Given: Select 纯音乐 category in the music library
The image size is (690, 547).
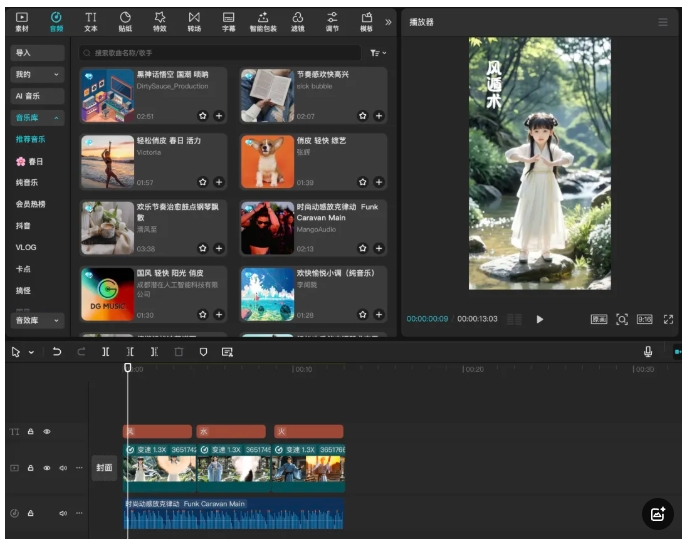Looking at the screenshot, I should (27, 182).
